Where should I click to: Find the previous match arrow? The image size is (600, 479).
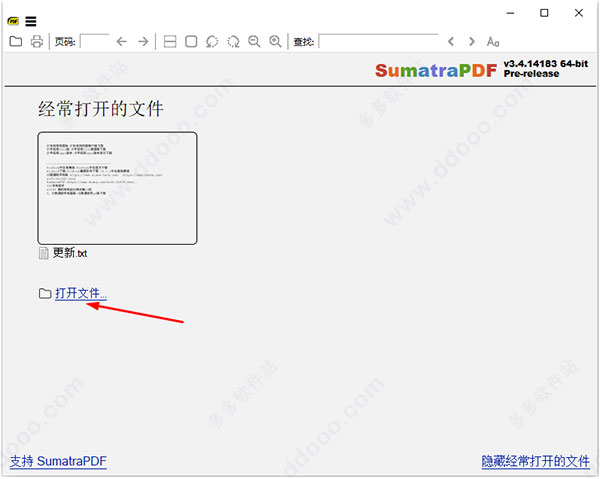451,41
